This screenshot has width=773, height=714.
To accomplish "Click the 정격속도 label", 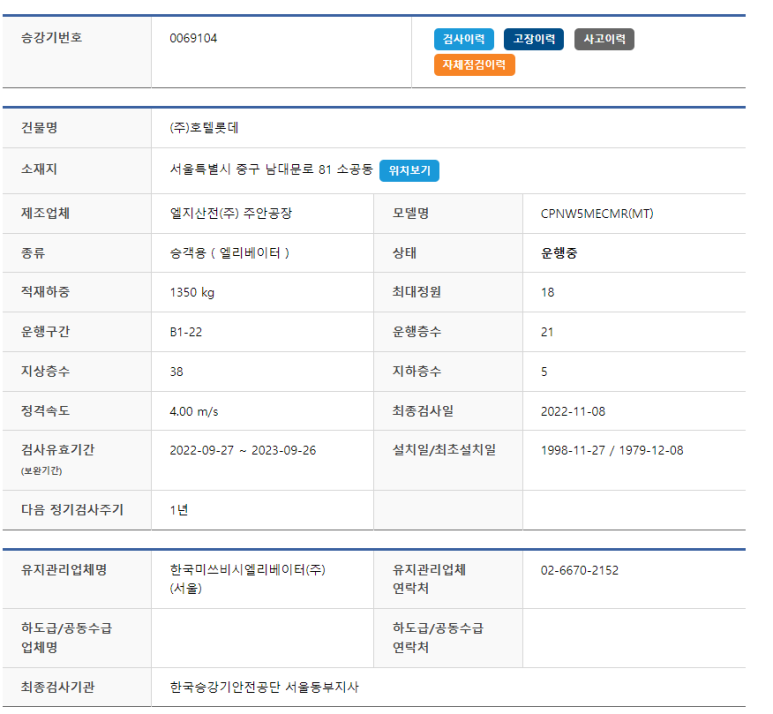I will coord(45,411).
